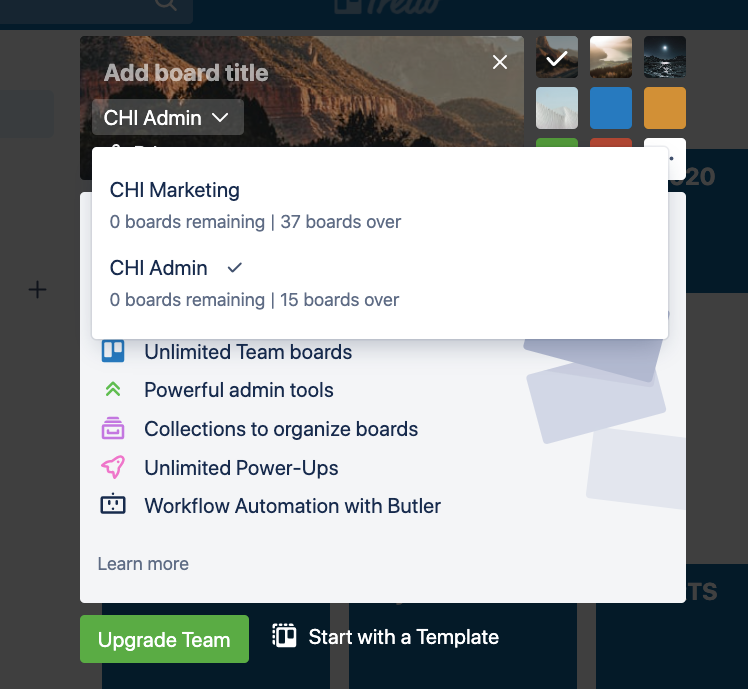Open the Learn more link
Viewport: 748px width, 689px height.
143,564
